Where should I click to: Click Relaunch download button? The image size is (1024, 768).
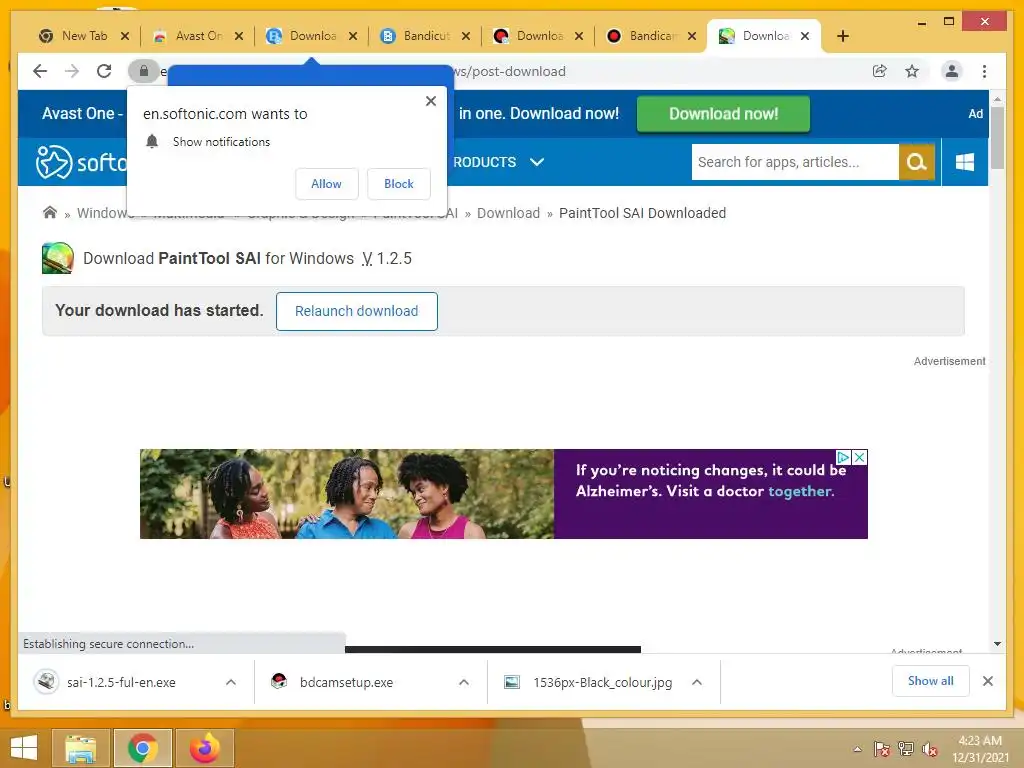357,311
